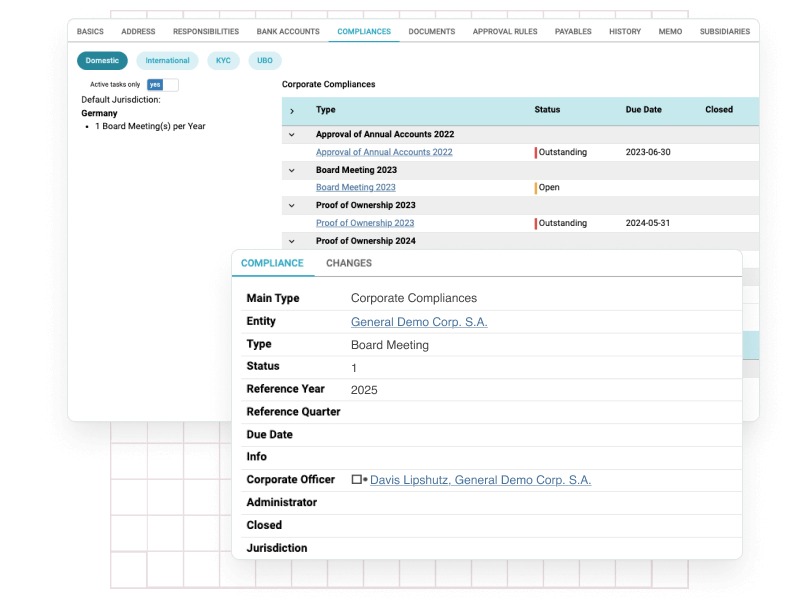Collapse the Approval of Annual Accounts 2022 group

[292, 134]
